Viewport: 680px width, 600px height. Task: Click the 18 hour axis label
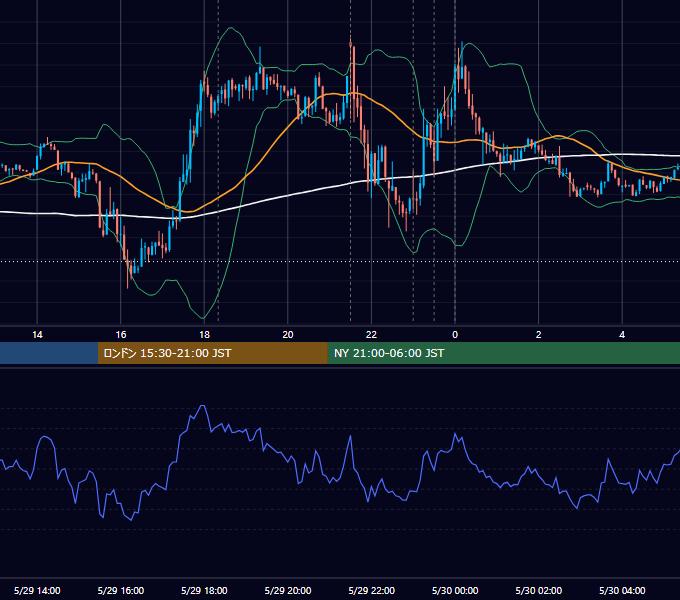coord(204,335)
